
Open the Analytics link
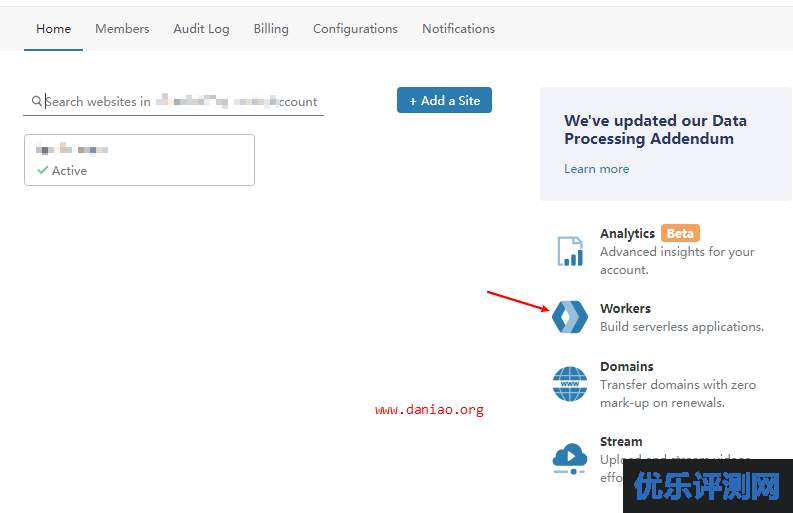(627, 233)
